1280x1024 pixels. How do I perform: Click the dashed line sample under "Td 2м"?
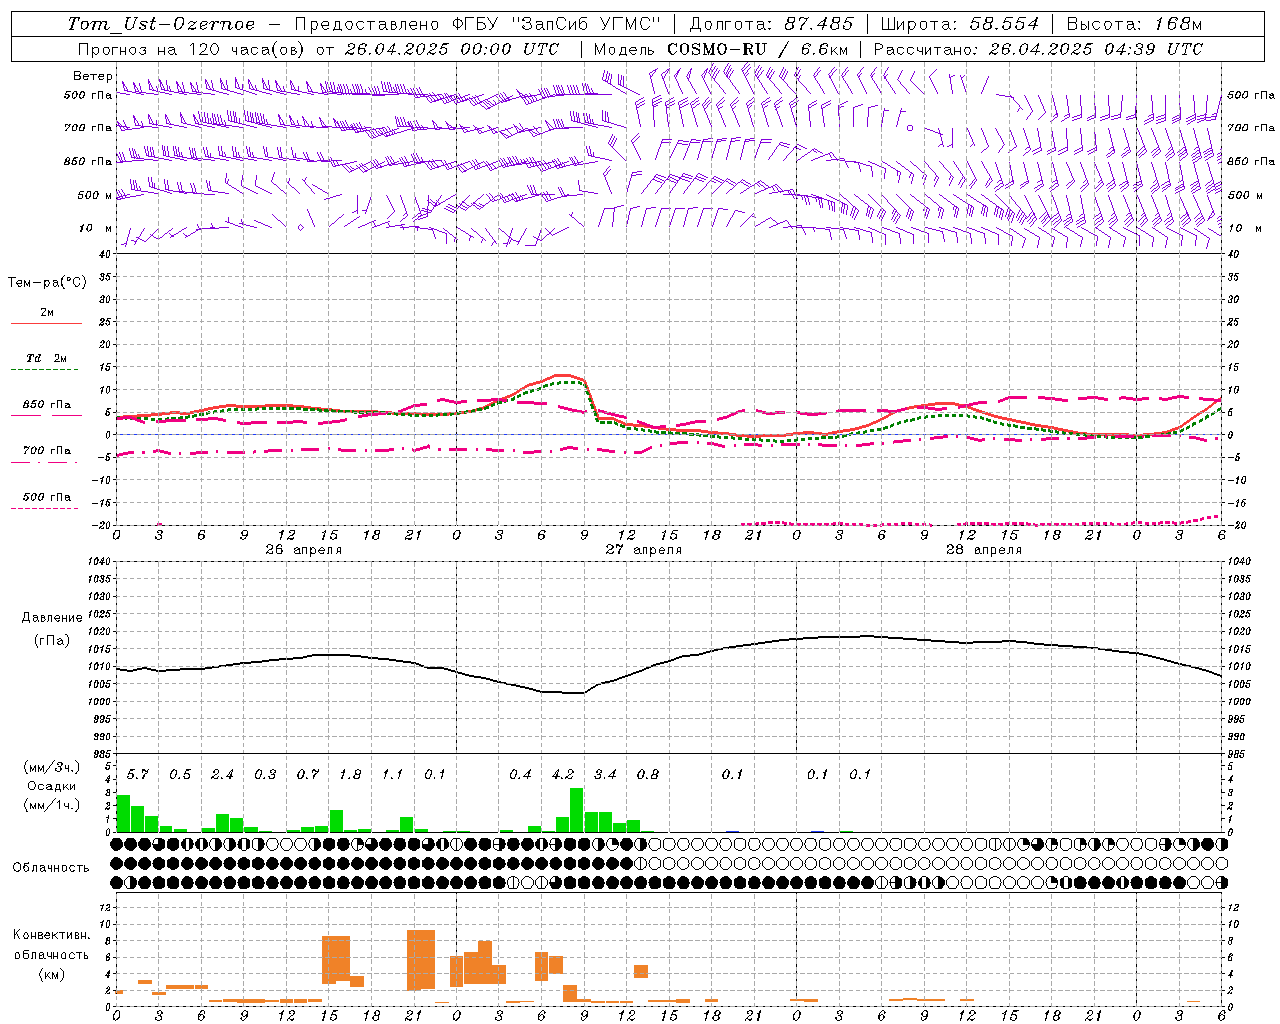tap(44, 370)
